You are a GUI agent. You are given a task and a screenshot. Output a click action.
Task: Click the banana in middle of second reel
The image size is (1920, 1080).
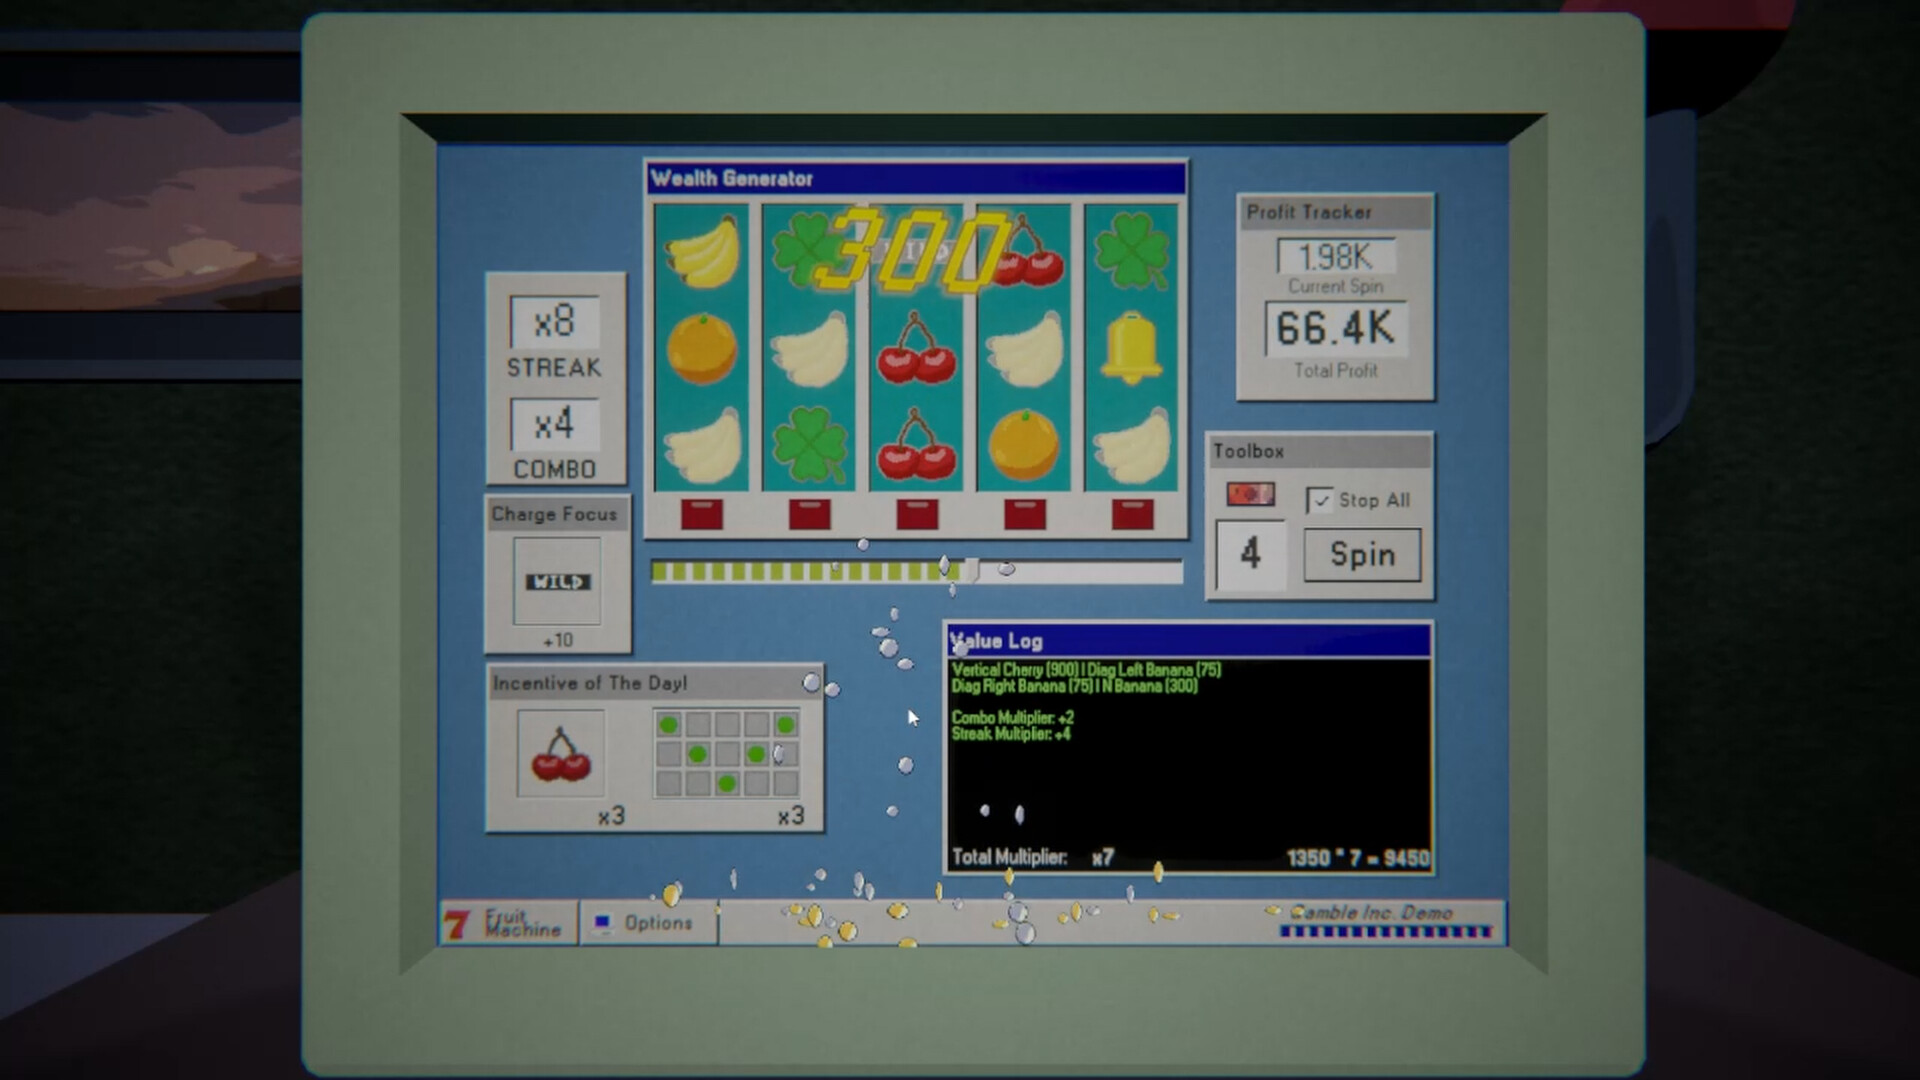pos(809,349)
